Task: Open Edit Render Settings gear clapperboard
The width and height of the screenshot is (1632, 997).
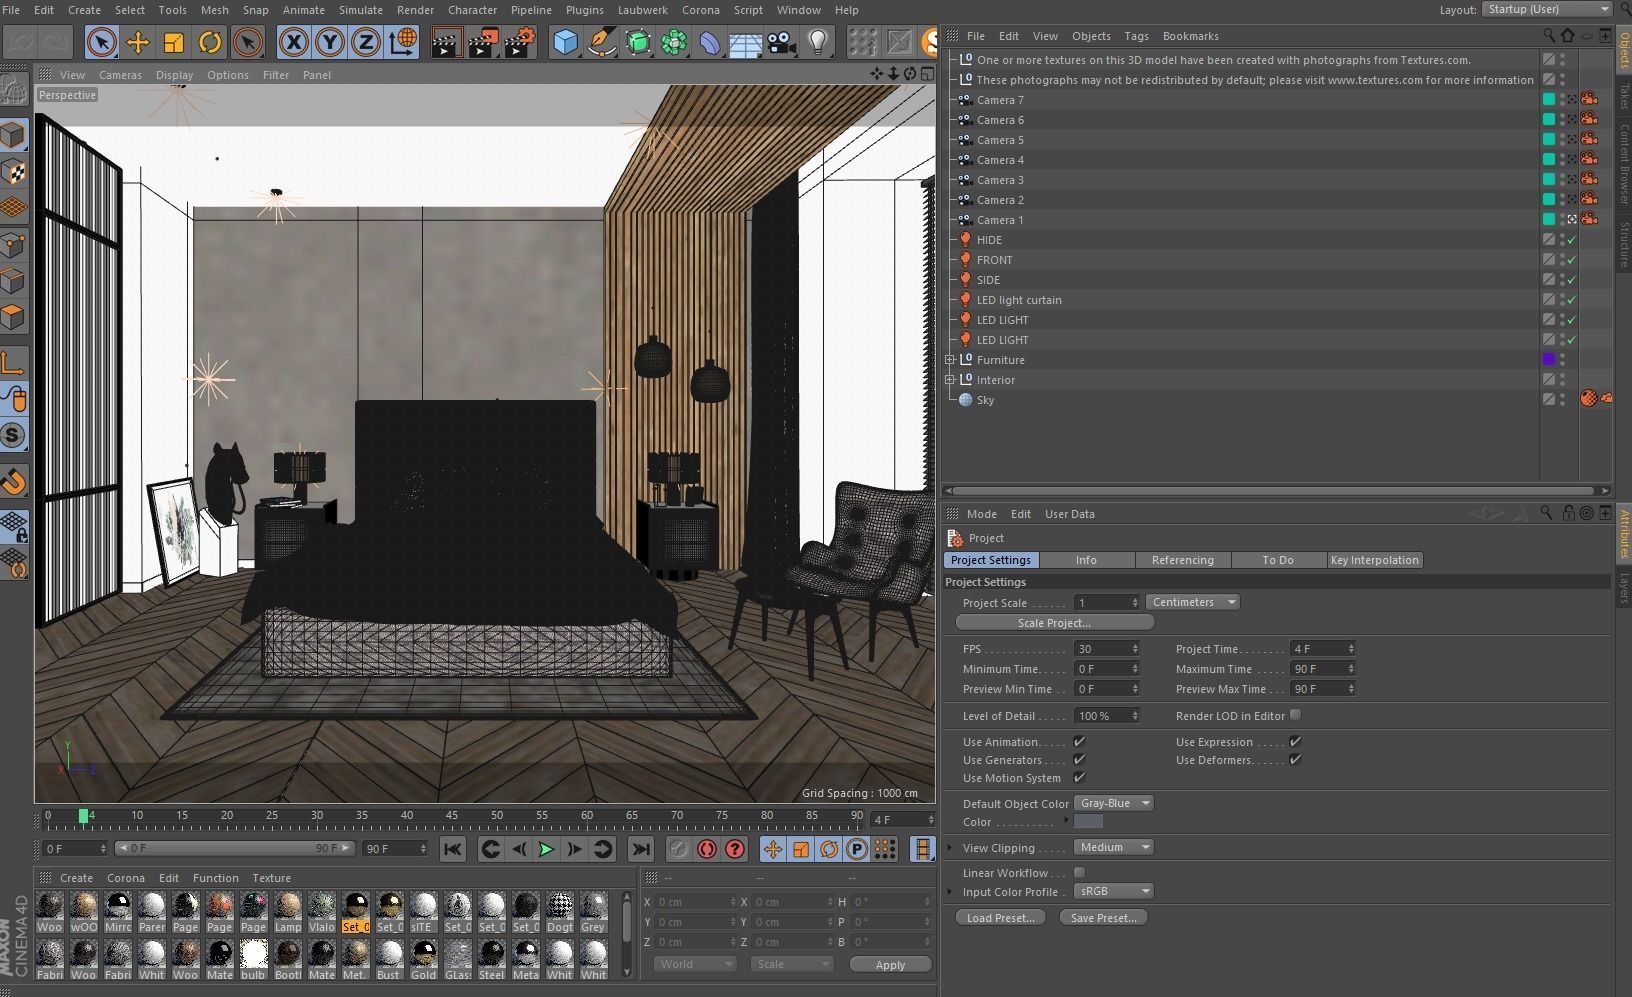Action: coord(520,42)
